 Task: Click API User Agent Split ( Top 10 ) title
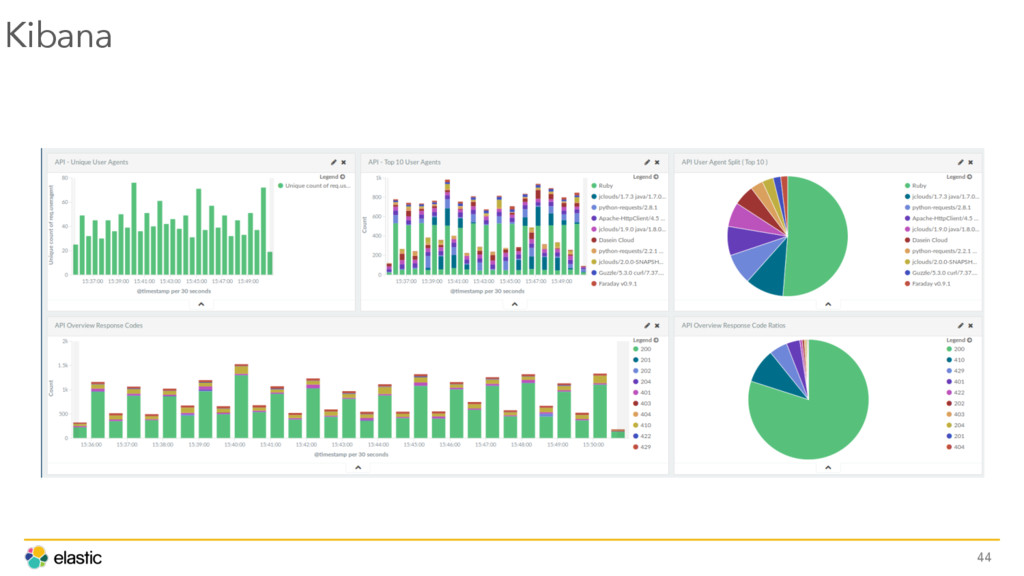tap(725, 162)
